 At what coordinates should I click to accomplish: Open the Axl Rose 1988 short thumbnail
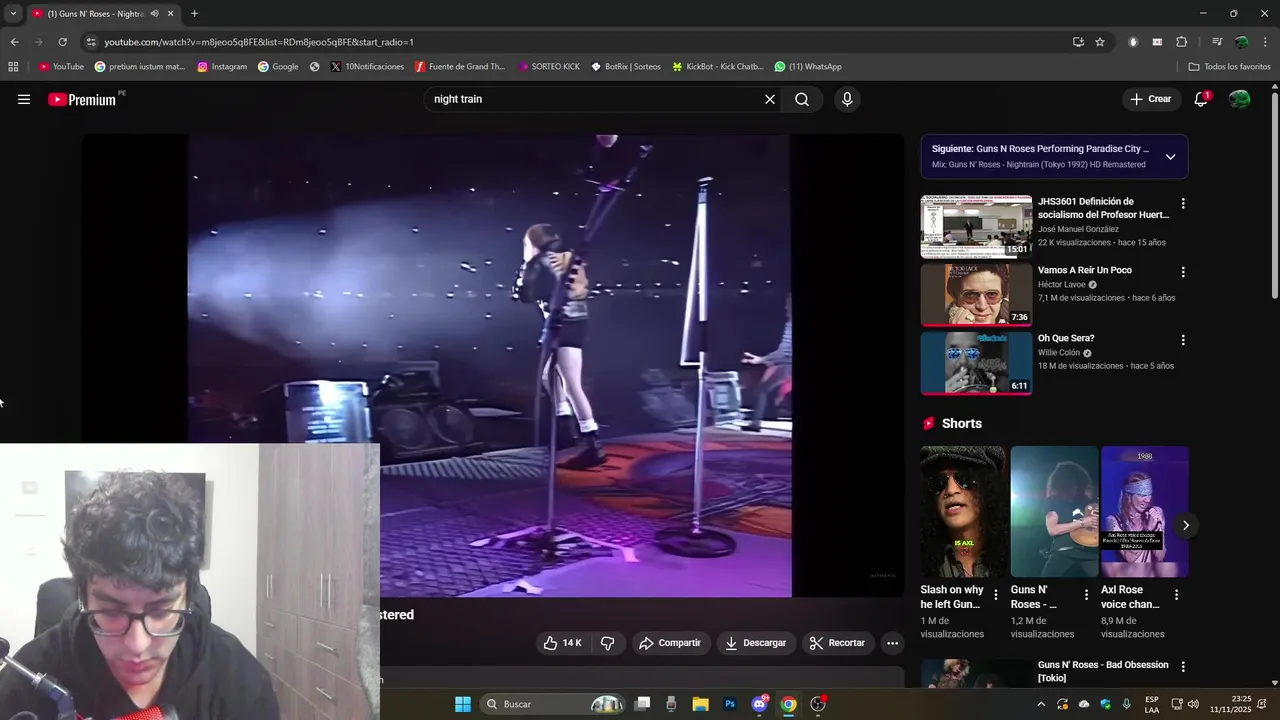[1145, 511]
